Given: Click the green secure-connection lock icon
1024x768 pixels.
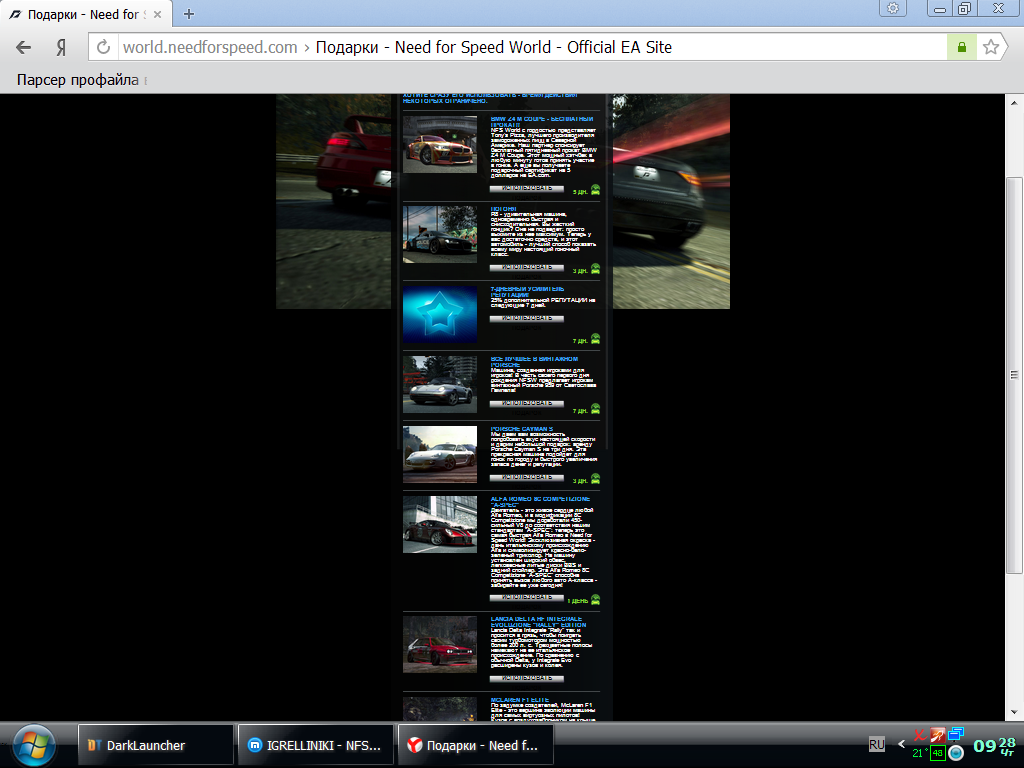Looking at the screenshot, I should tap(961, 47).
